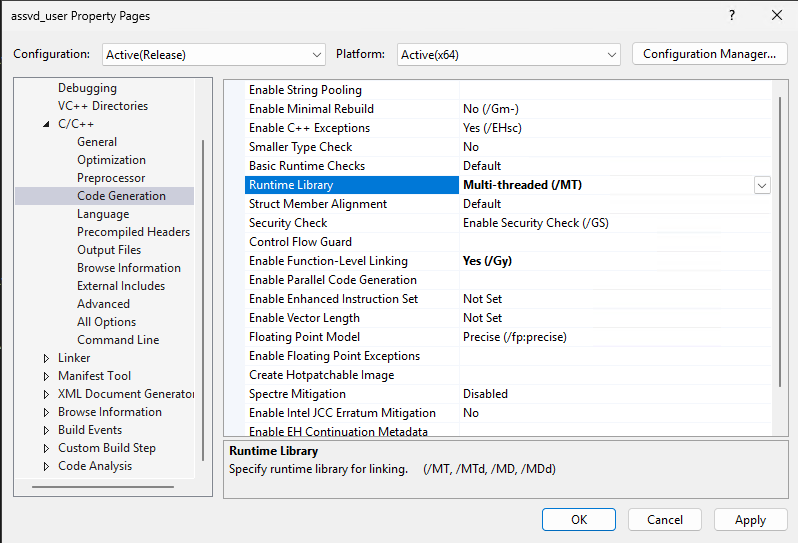Expand the Manifest Tool node
Screen dimensions: 798x543
tap(46, 376)
